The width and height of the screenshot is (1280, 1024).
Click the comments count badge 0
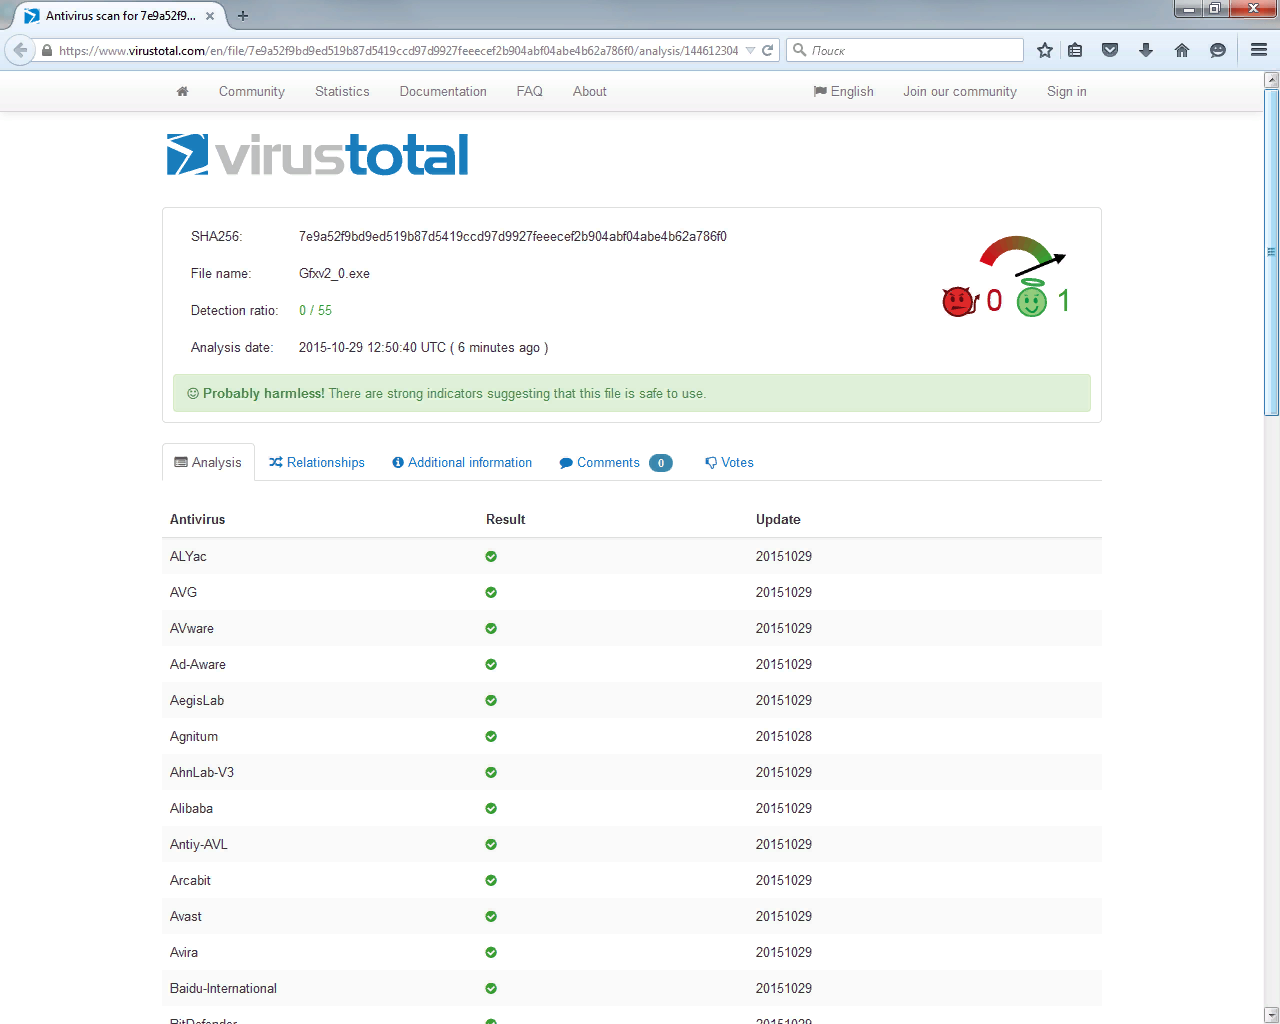(x=661, y=463)
